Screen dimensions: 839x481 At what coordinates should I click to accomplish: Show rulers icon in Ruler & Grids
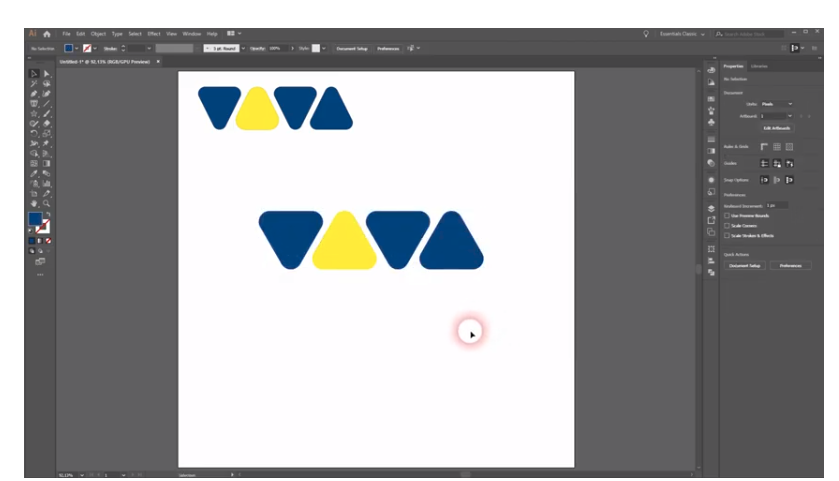(x=765, y=146)
